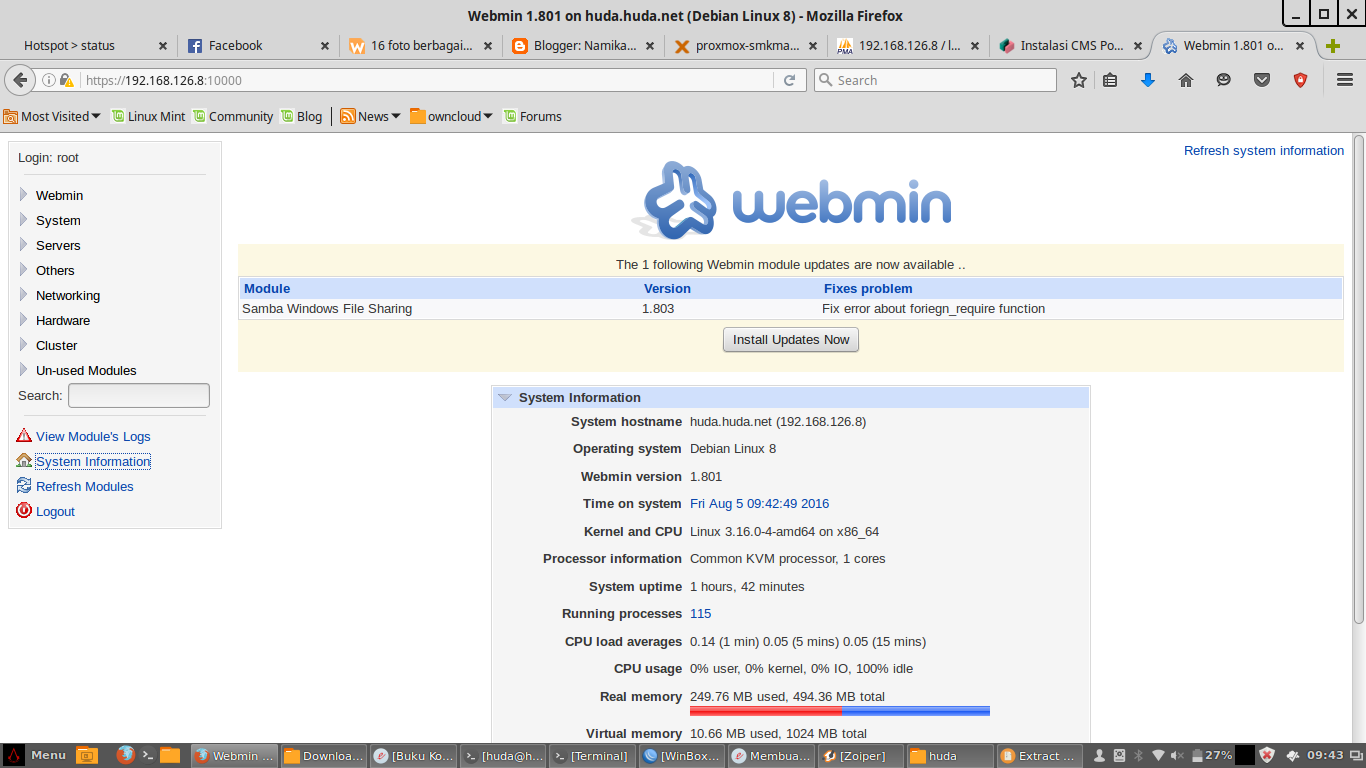Viewport: 1366px width, 768px height.
Task: Switch to Zoiper window in taskbar
Action: click(860, 756)
